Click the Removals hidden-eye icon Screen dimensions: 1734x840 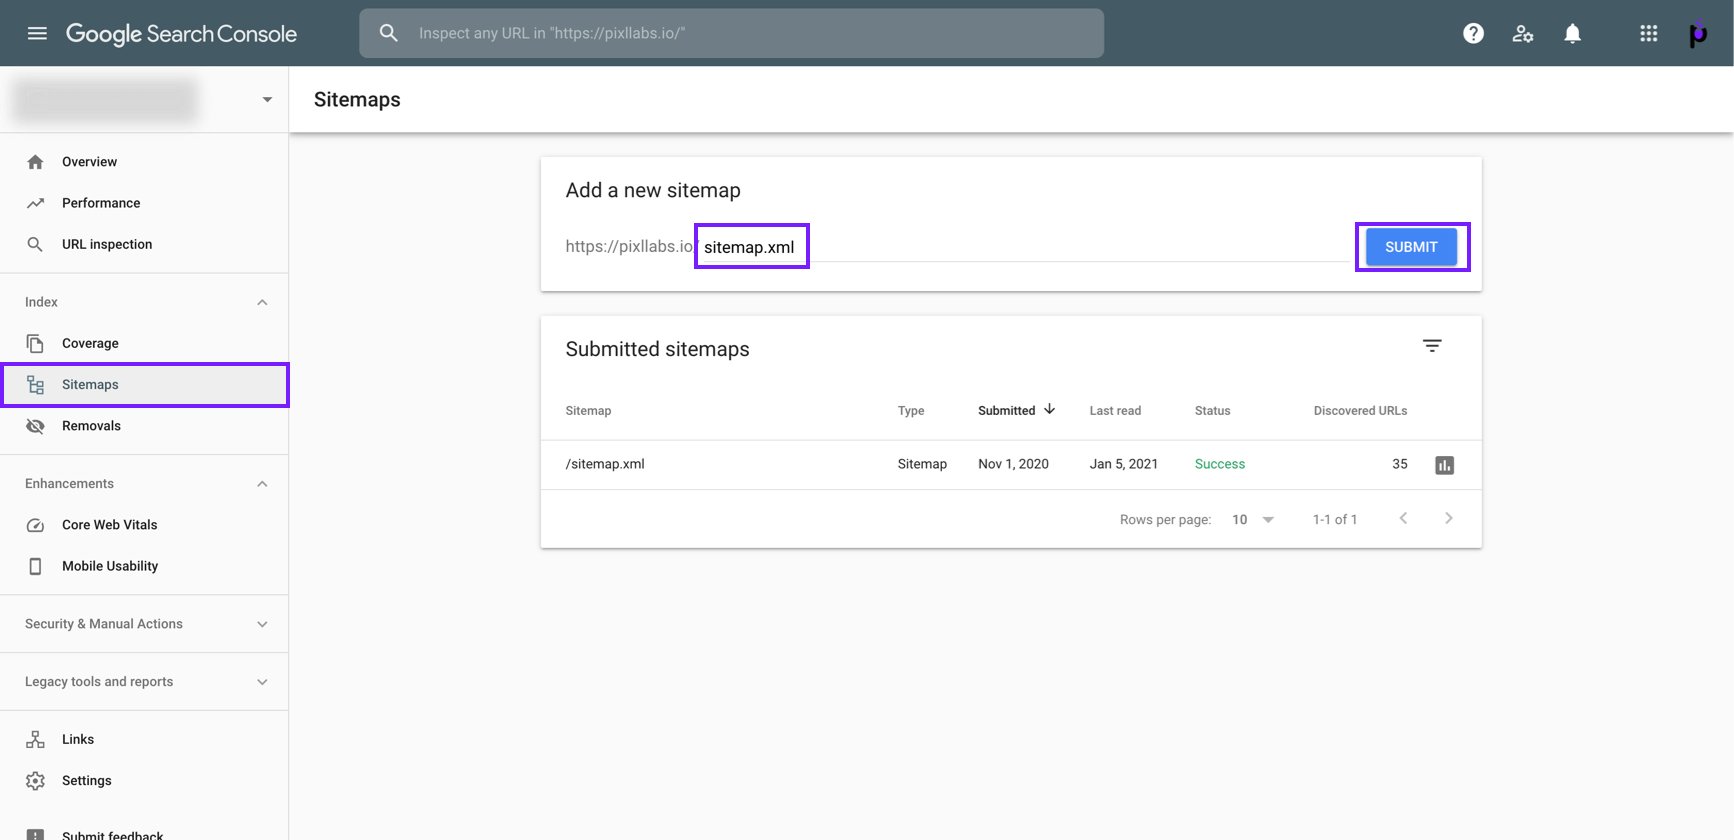(35, 426)
